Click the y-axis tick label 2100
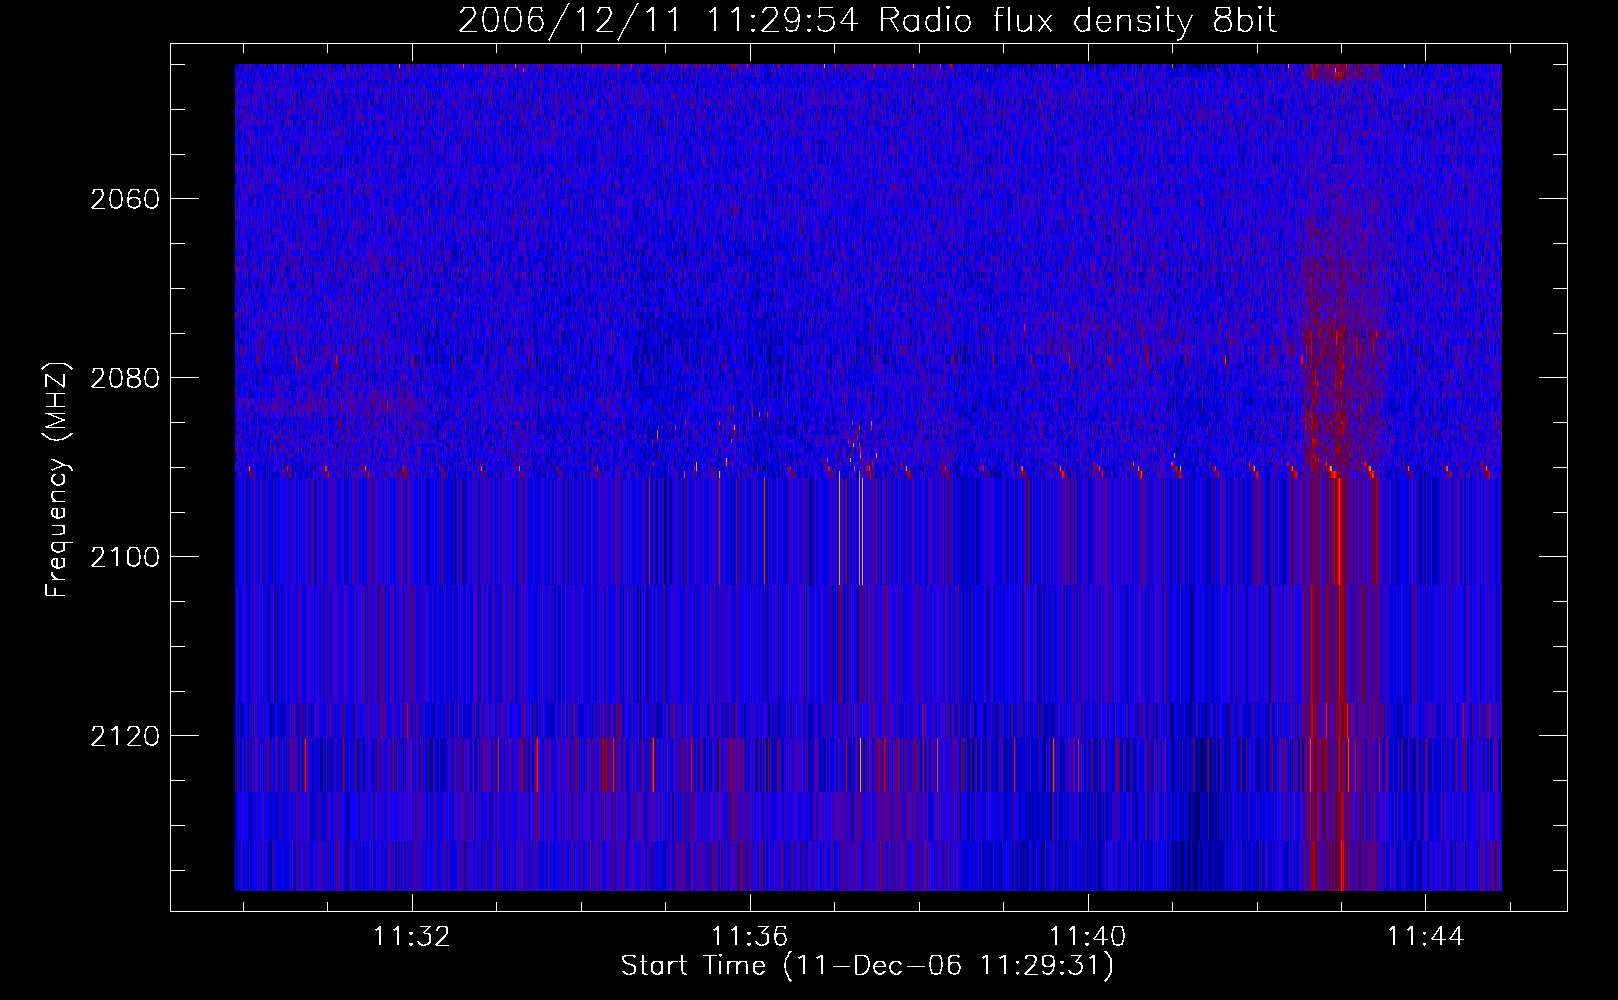 pos(125,557)
